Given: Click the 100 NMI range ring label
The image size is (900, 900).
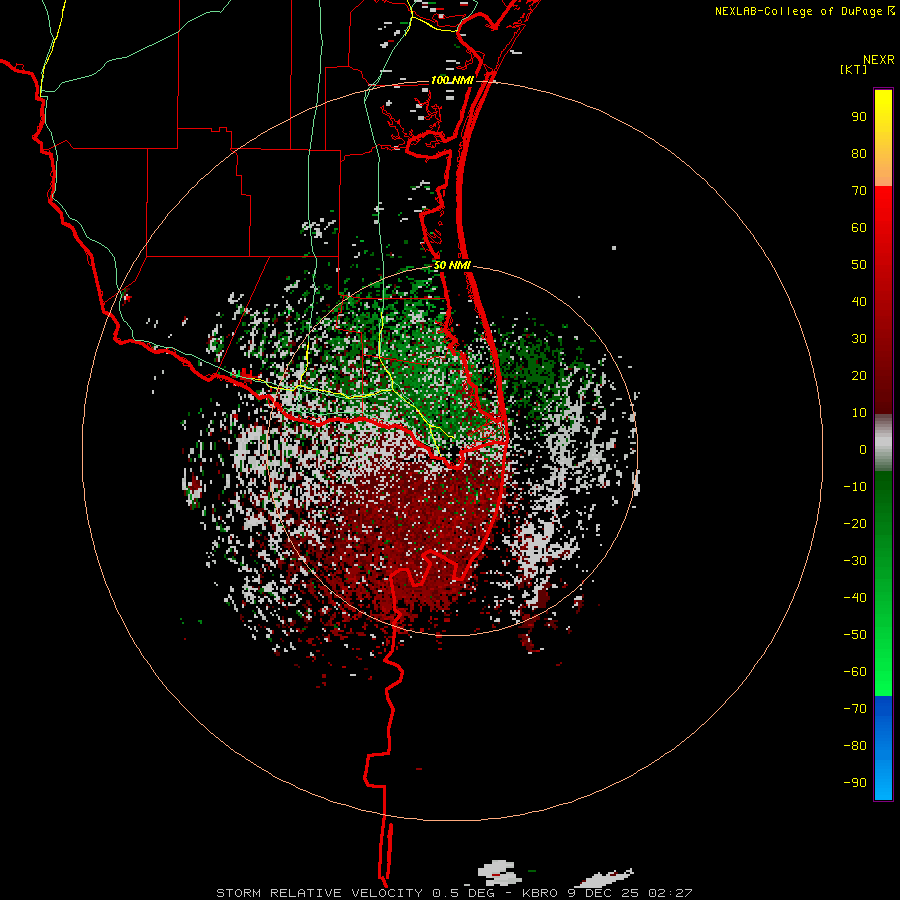Looking at the screenshot, I should click(x=452, y=80).
